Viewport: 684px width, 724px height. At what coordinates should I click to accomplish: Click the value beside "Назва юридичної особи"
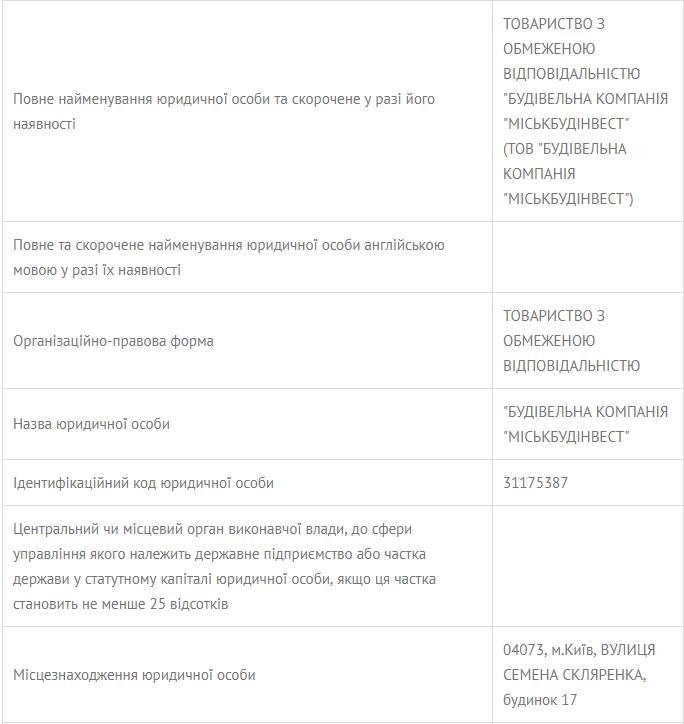pos(585,424)
